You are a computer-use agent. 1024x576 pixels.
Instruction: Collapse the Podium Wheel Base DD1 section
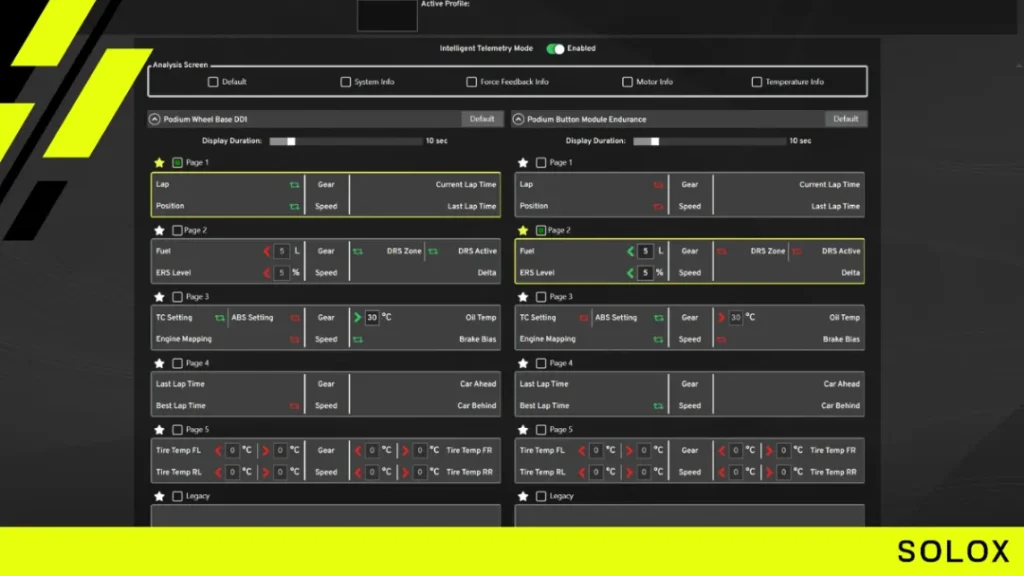click(155, 119)
